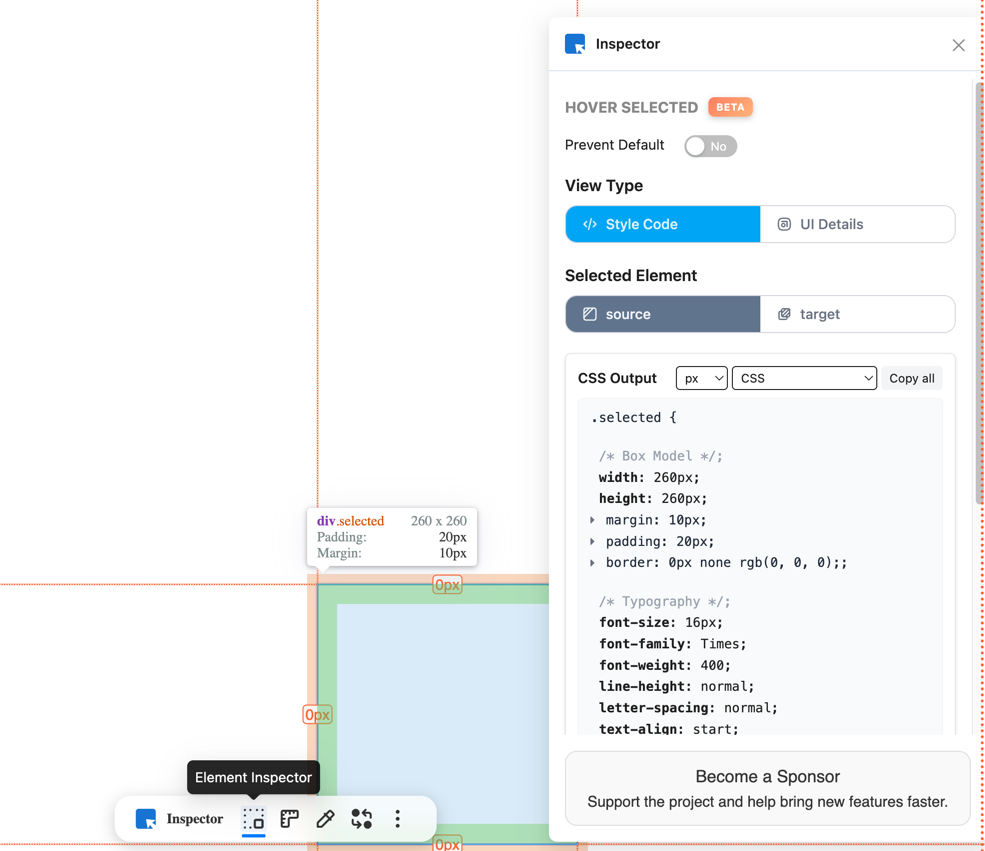Click the font-family: Times line

click(x=673, y=644)
